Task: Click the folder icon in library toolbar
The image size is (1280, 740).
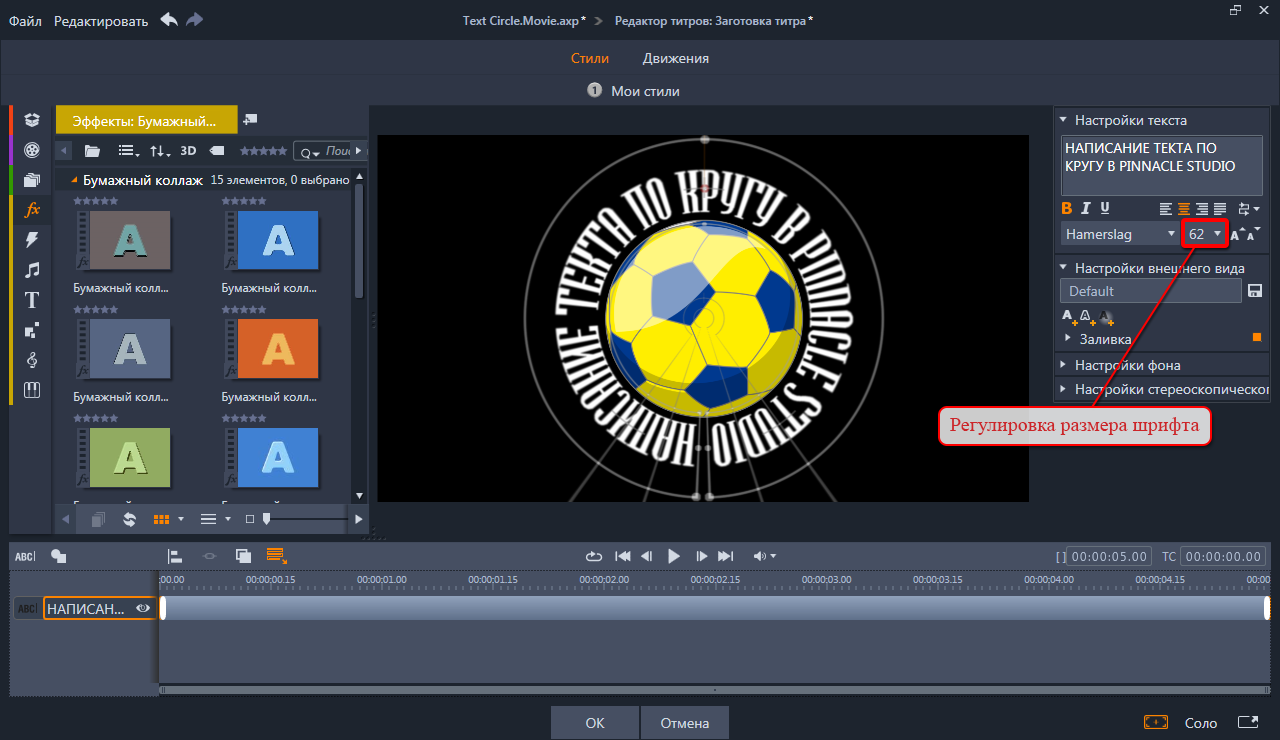Action: pos(93,151)
